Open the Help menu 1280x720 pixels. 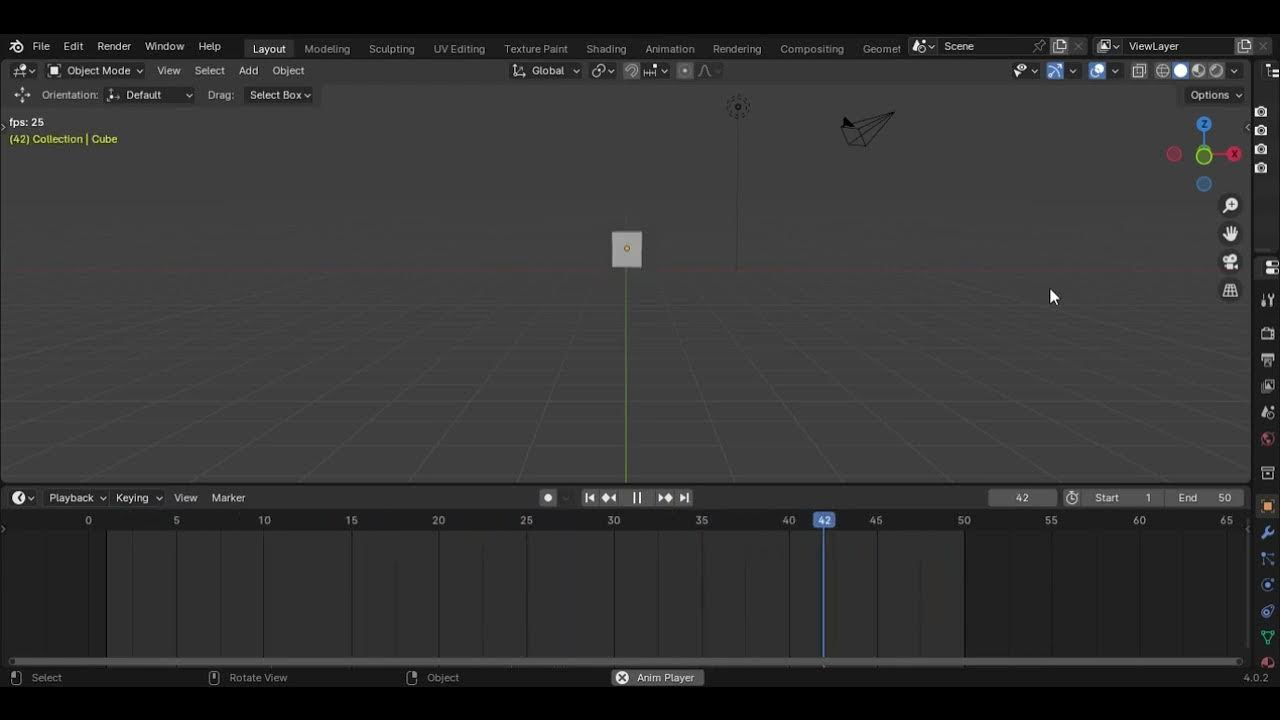point(209,47)
